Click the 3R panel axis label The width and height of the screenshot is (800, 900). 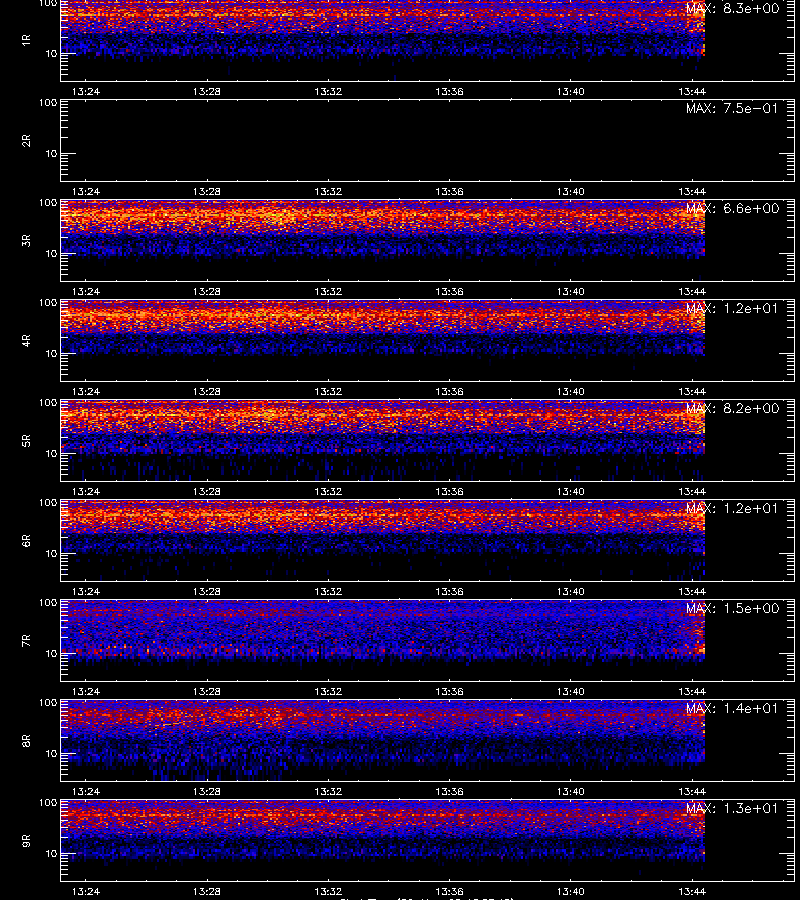pyautogui.click(x=26, y=240)
